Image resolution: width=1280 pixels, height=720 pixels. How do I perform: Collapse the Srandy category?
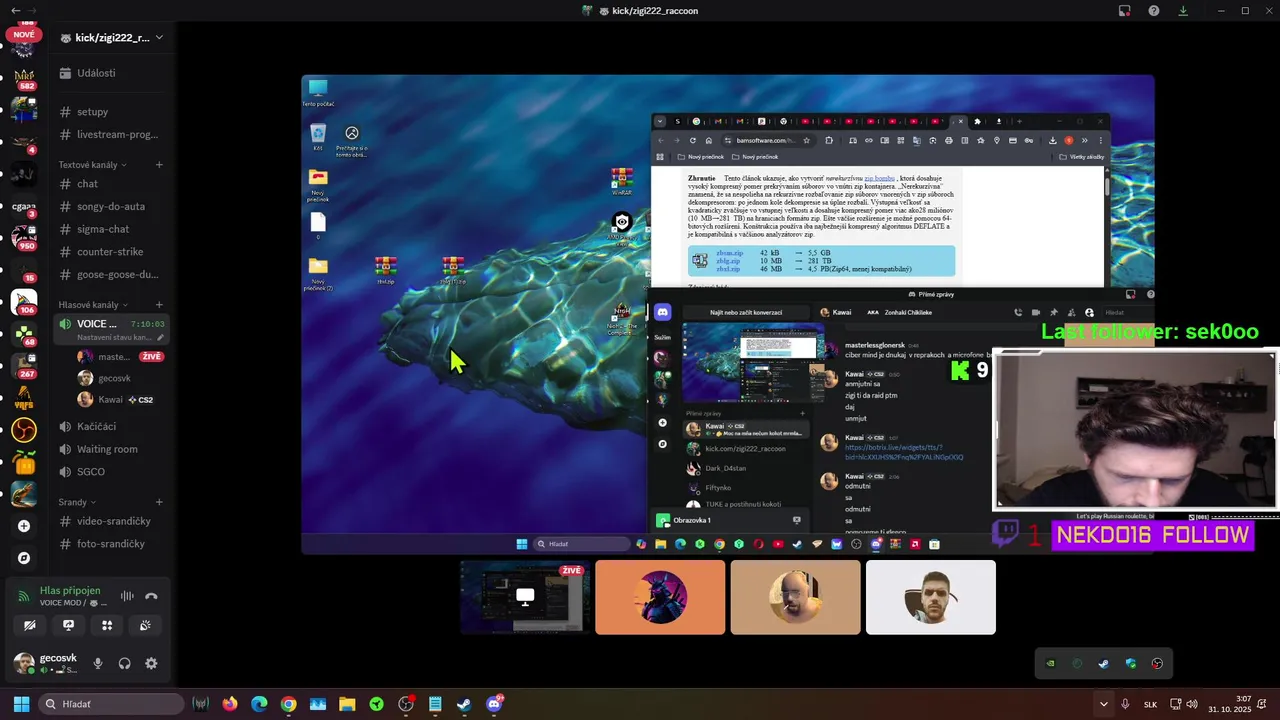click(77, 502)
